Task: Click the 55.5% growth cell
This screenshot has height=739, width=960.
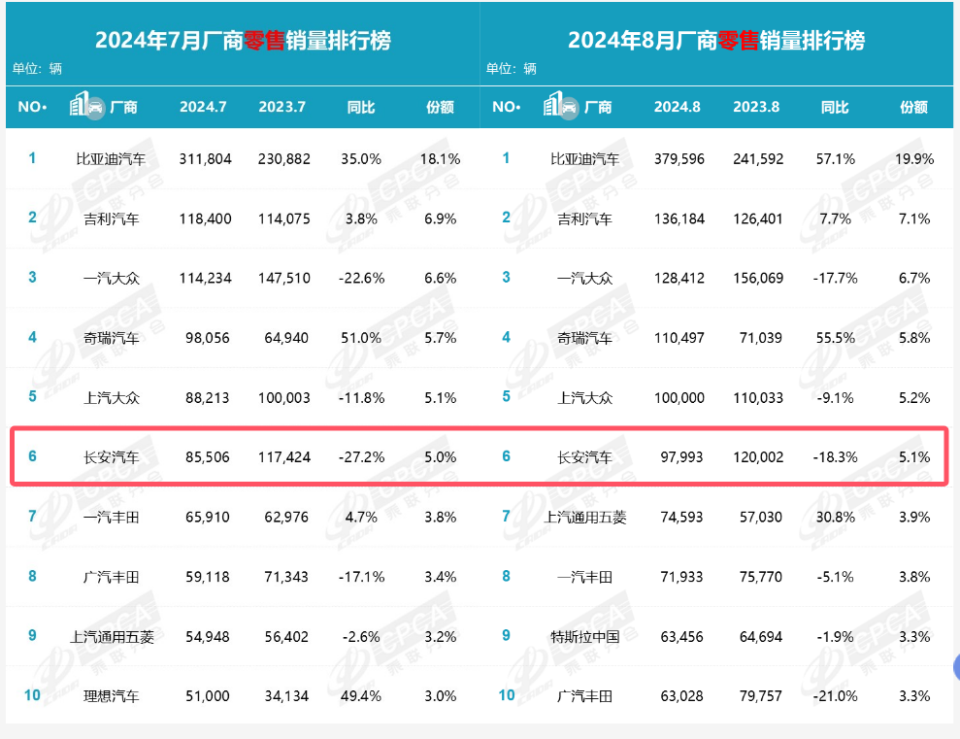Action: click(x=836, y=338)
